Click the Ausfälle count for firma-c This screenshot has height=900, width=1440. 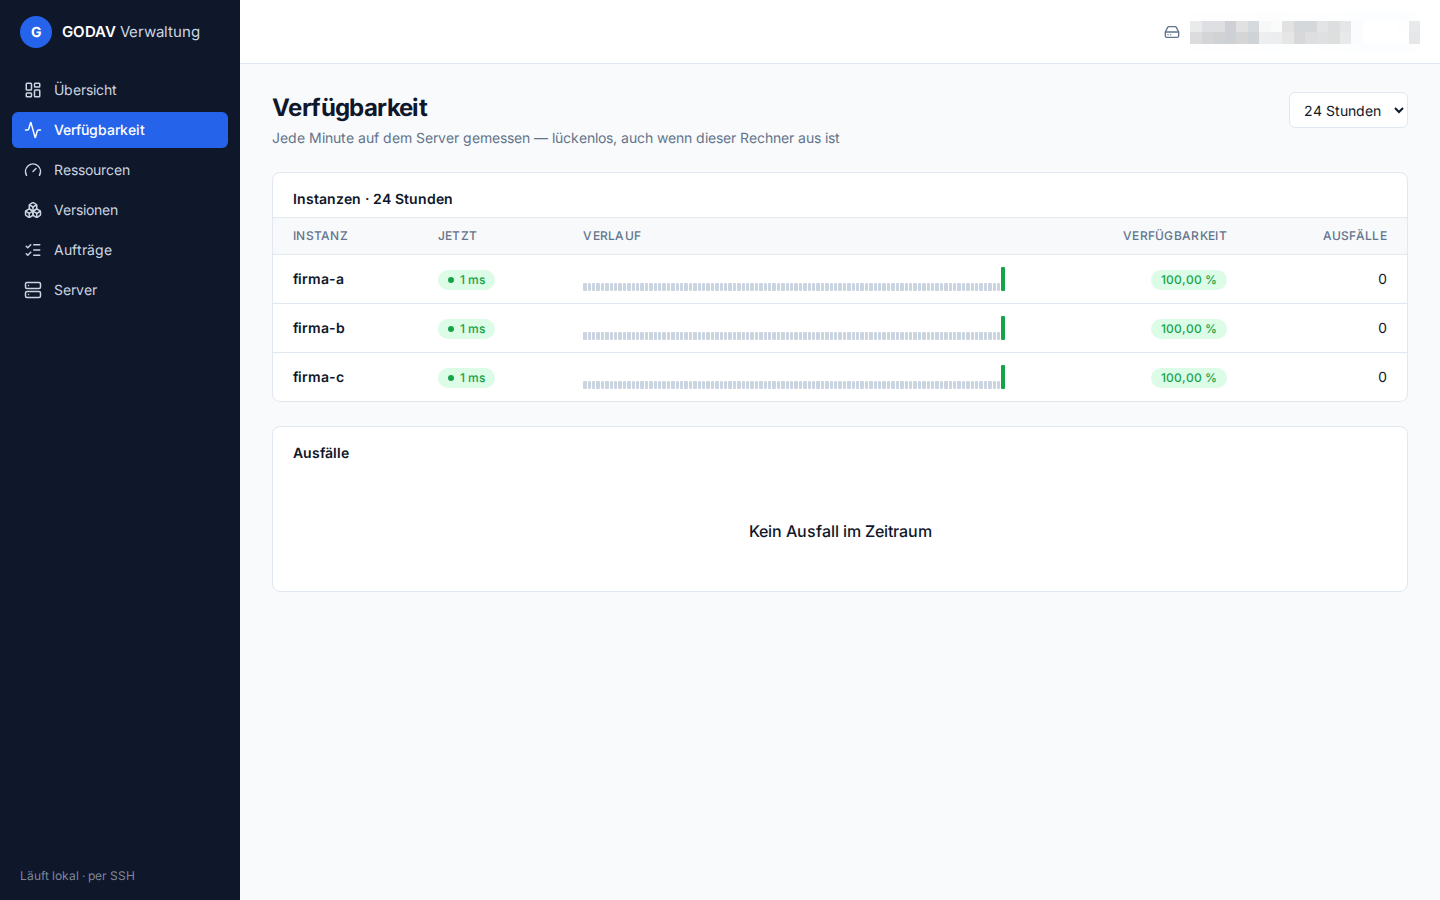point(1382,377)
